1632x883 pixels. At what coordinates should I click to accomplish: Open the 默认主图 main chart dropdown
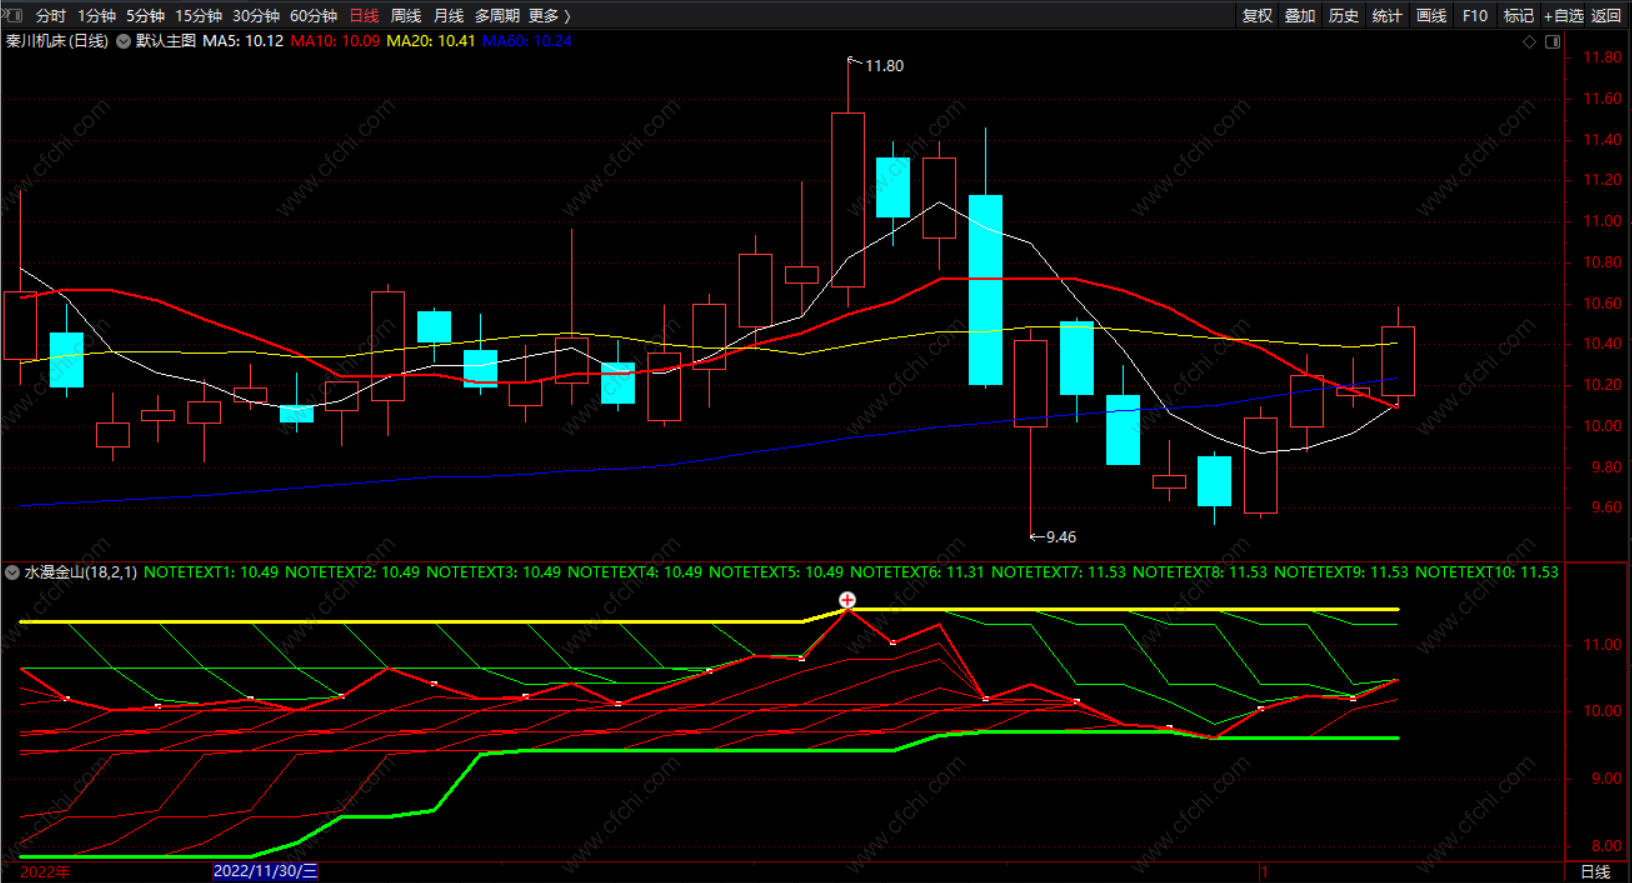click(124, 41)
